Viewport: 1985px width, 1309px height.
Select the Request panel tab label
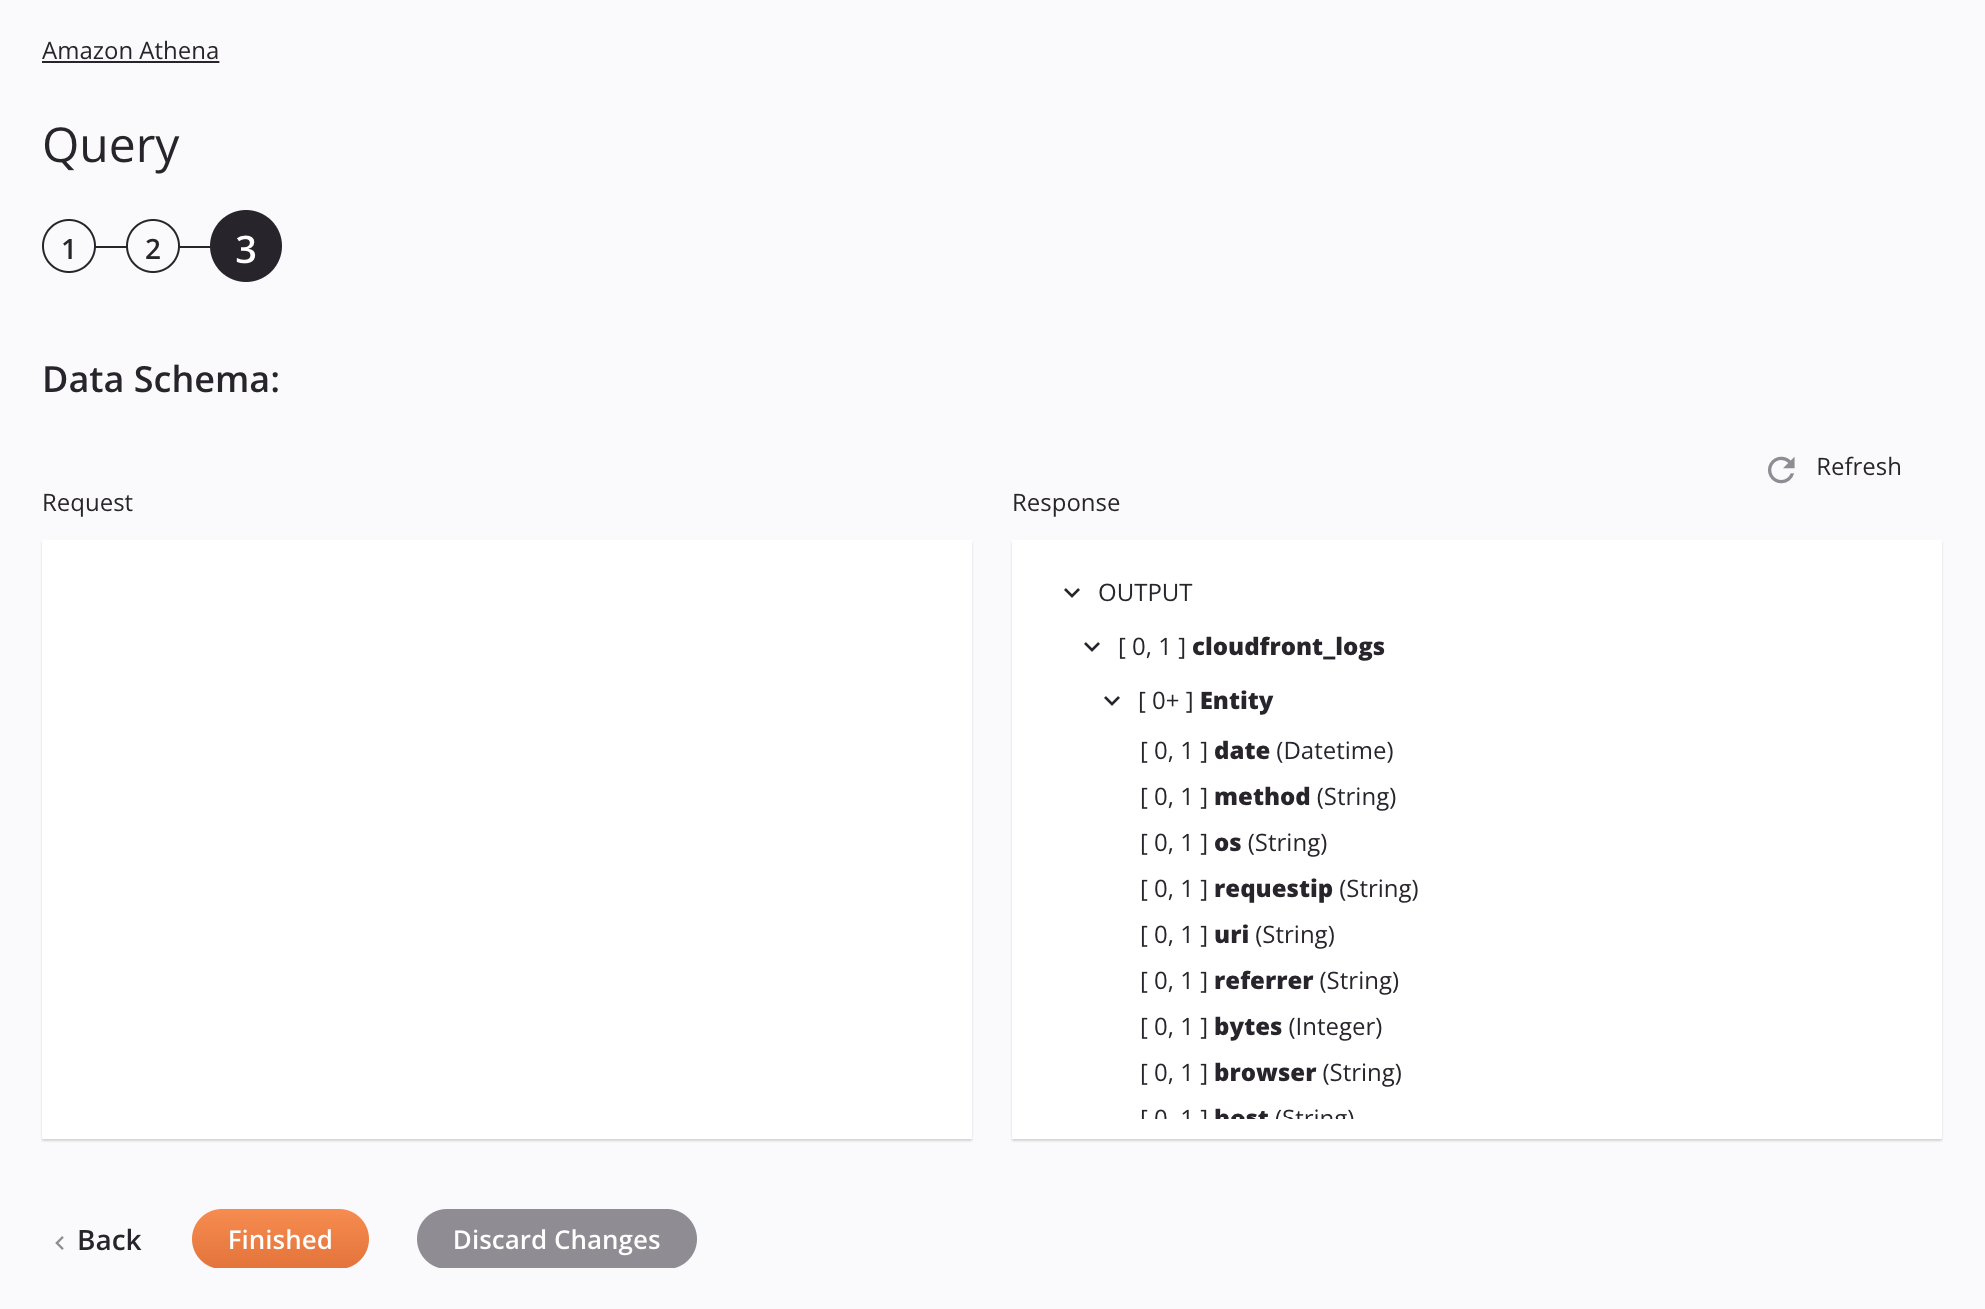click(88, 503)
